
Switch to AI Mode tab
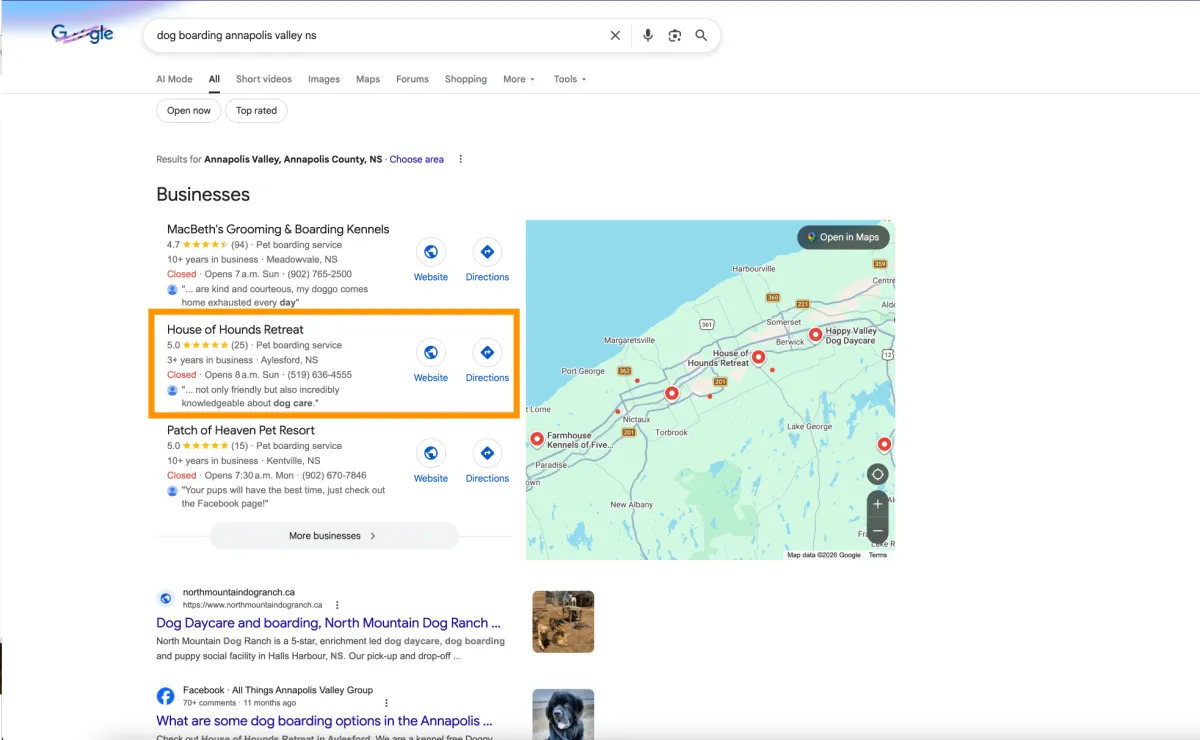[174, 79]
